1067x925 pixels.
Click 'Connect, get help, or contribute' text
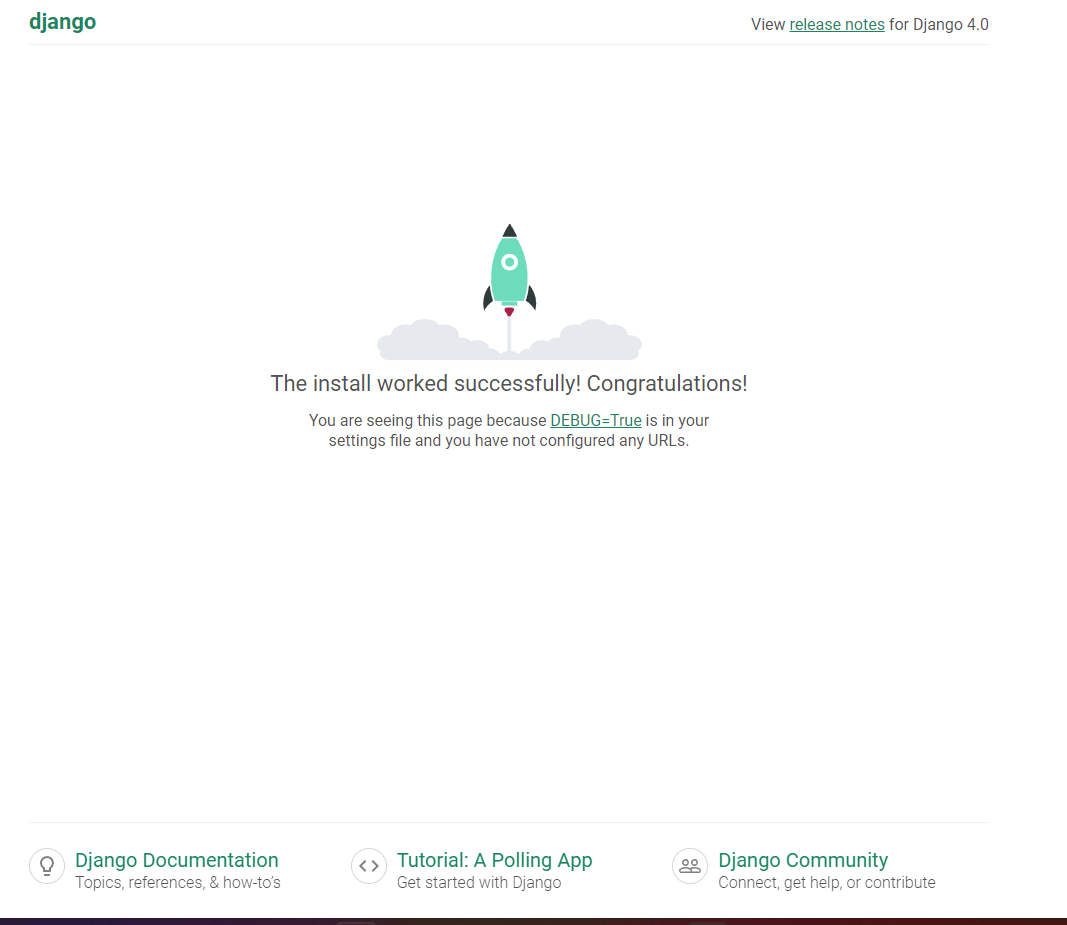[x=827, y=883]
